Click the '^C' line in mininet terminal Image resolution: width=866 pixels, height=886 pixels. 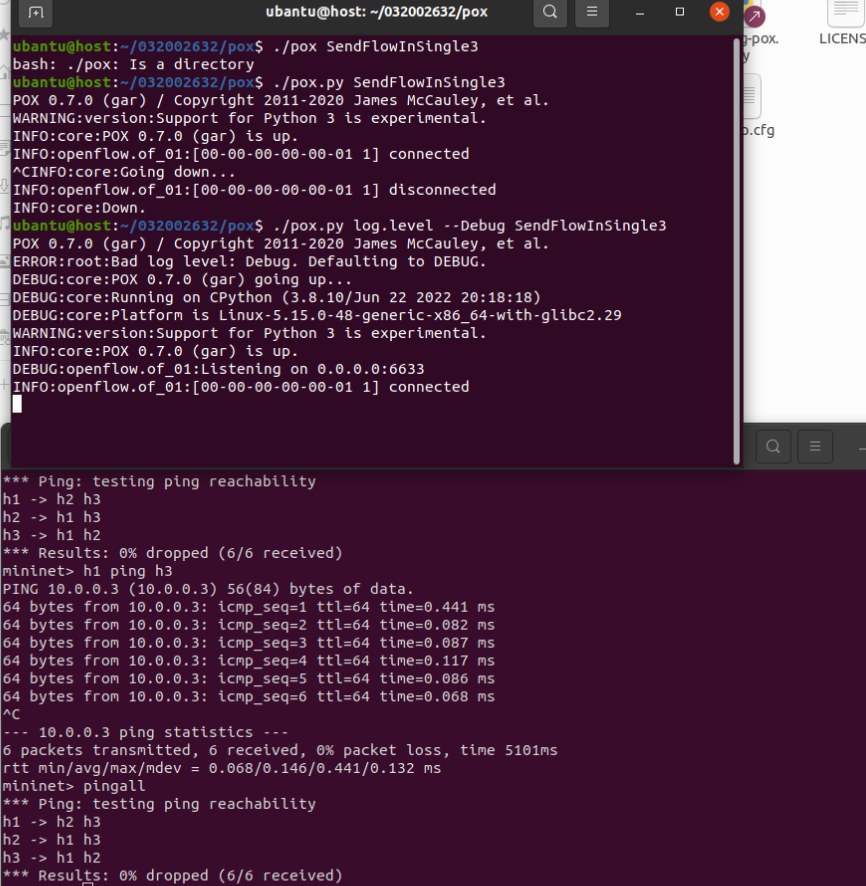tap(11, 714)
